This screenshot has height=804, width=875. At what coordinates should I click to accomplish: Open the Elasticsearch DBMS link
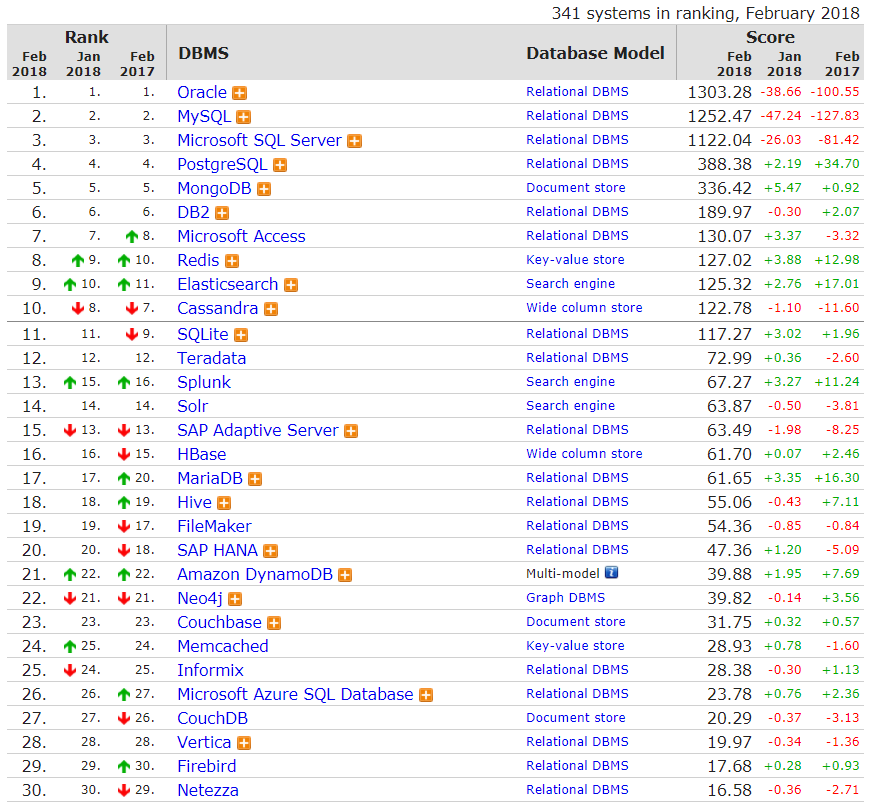click(228, 284)
